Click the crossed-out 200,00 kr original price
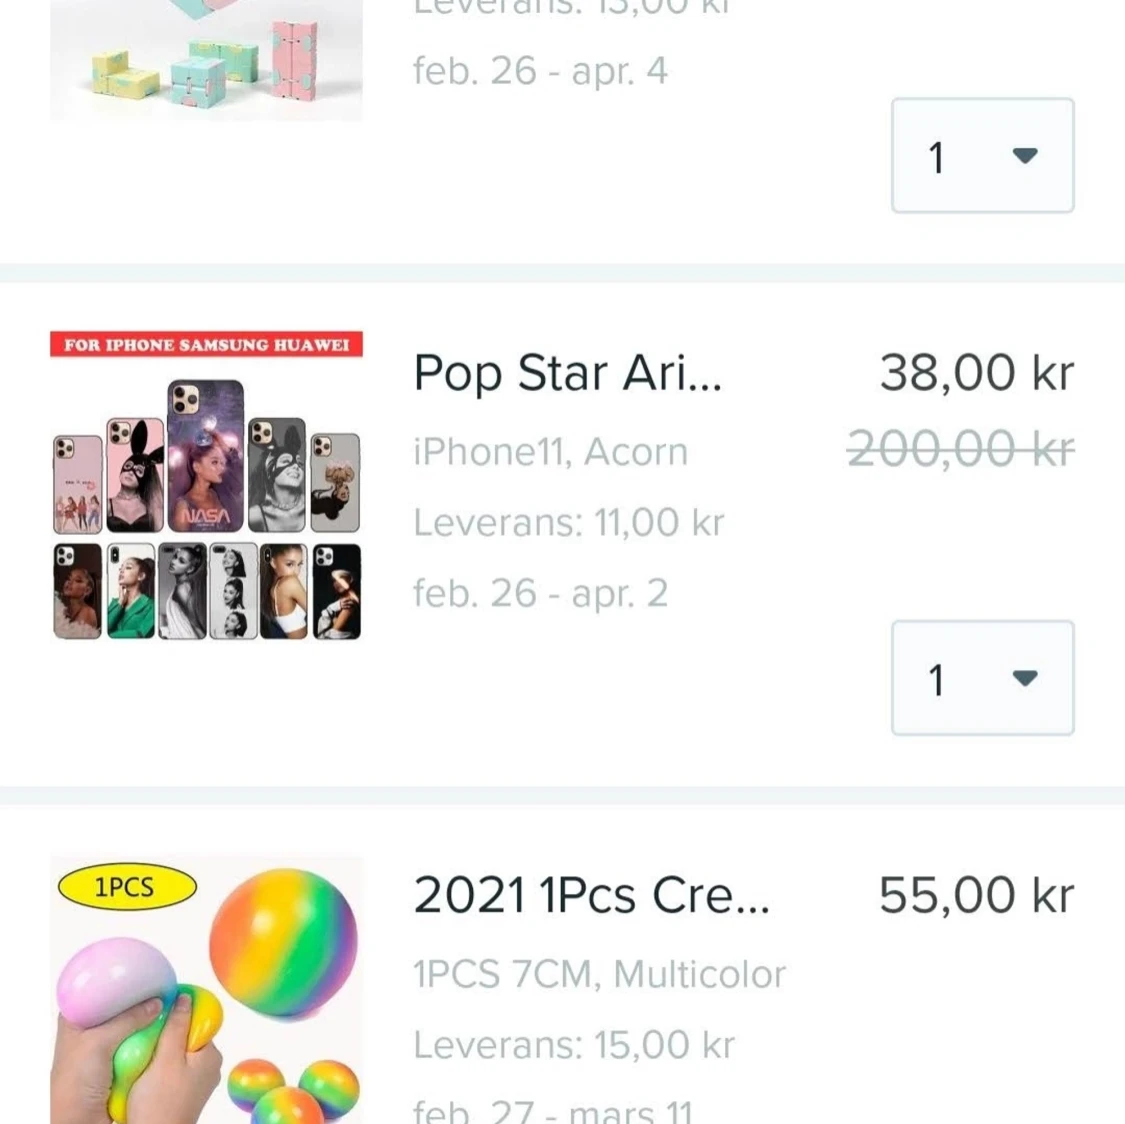1125x1124 pixels. pos(960,449)
